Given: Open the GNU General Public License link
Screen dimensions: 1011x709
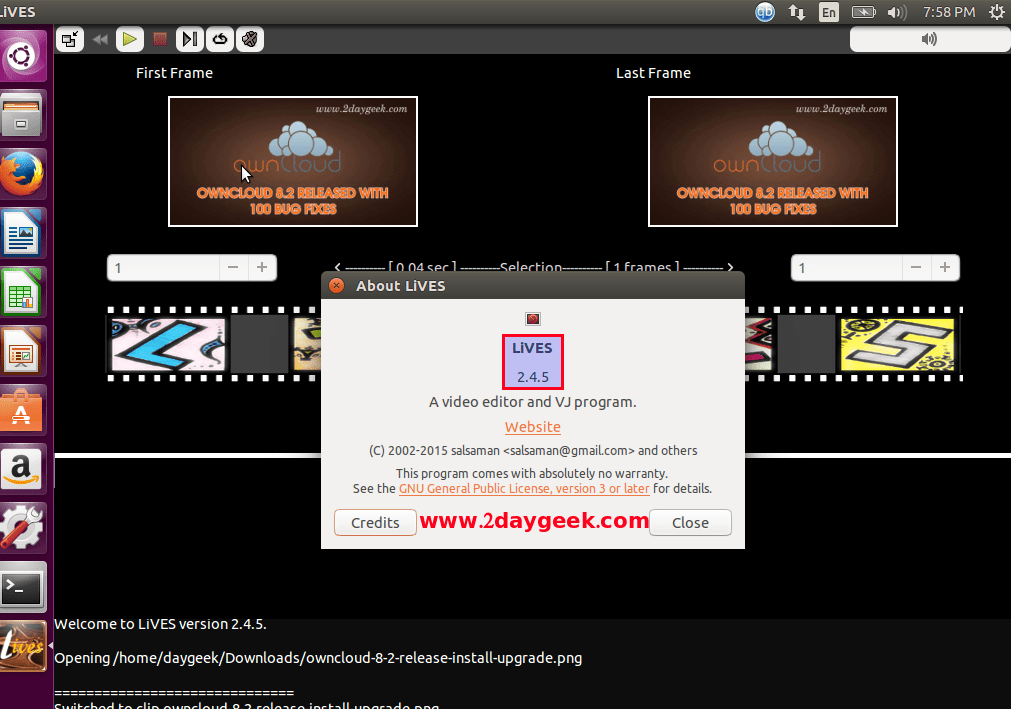Looking at the screenshot, I should click(523, 488).
